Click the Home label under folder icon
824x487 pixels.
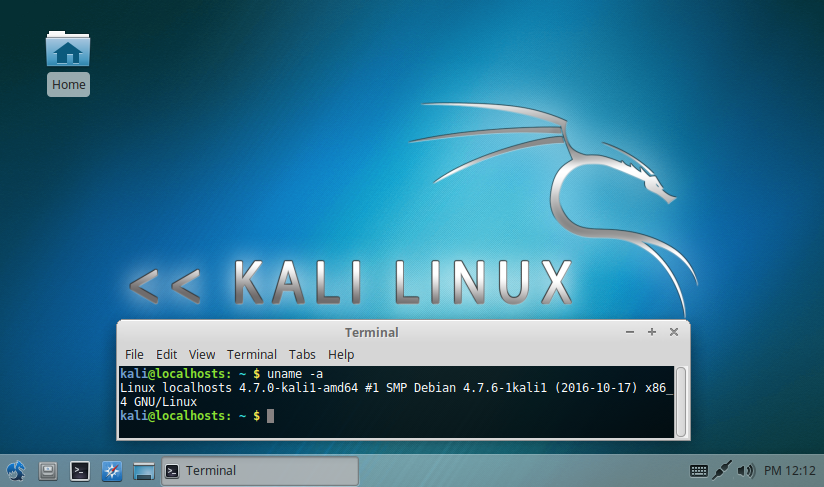(68, 85)
